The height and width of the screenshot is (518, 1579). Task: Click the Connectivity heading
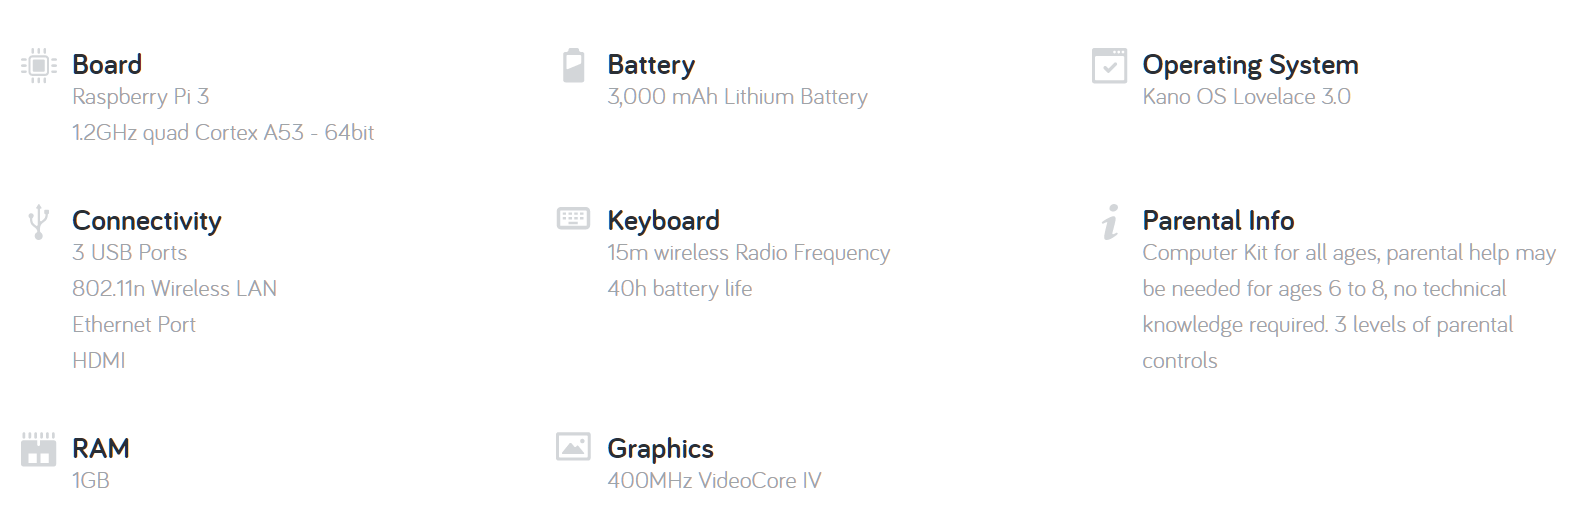[147, 221]
